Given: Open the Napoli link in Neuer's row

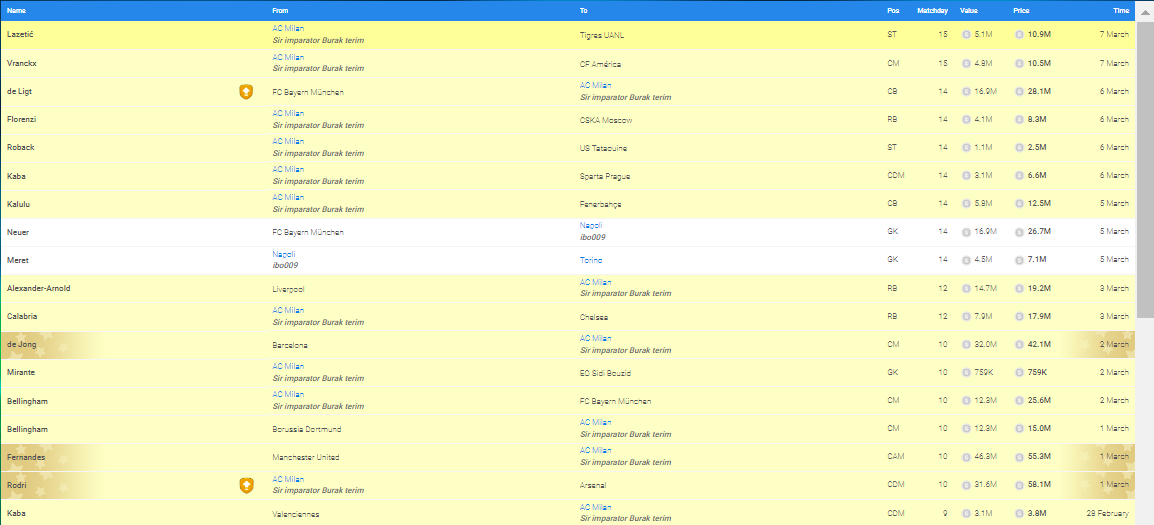Looking at the screenshot, I should [591, 225].
